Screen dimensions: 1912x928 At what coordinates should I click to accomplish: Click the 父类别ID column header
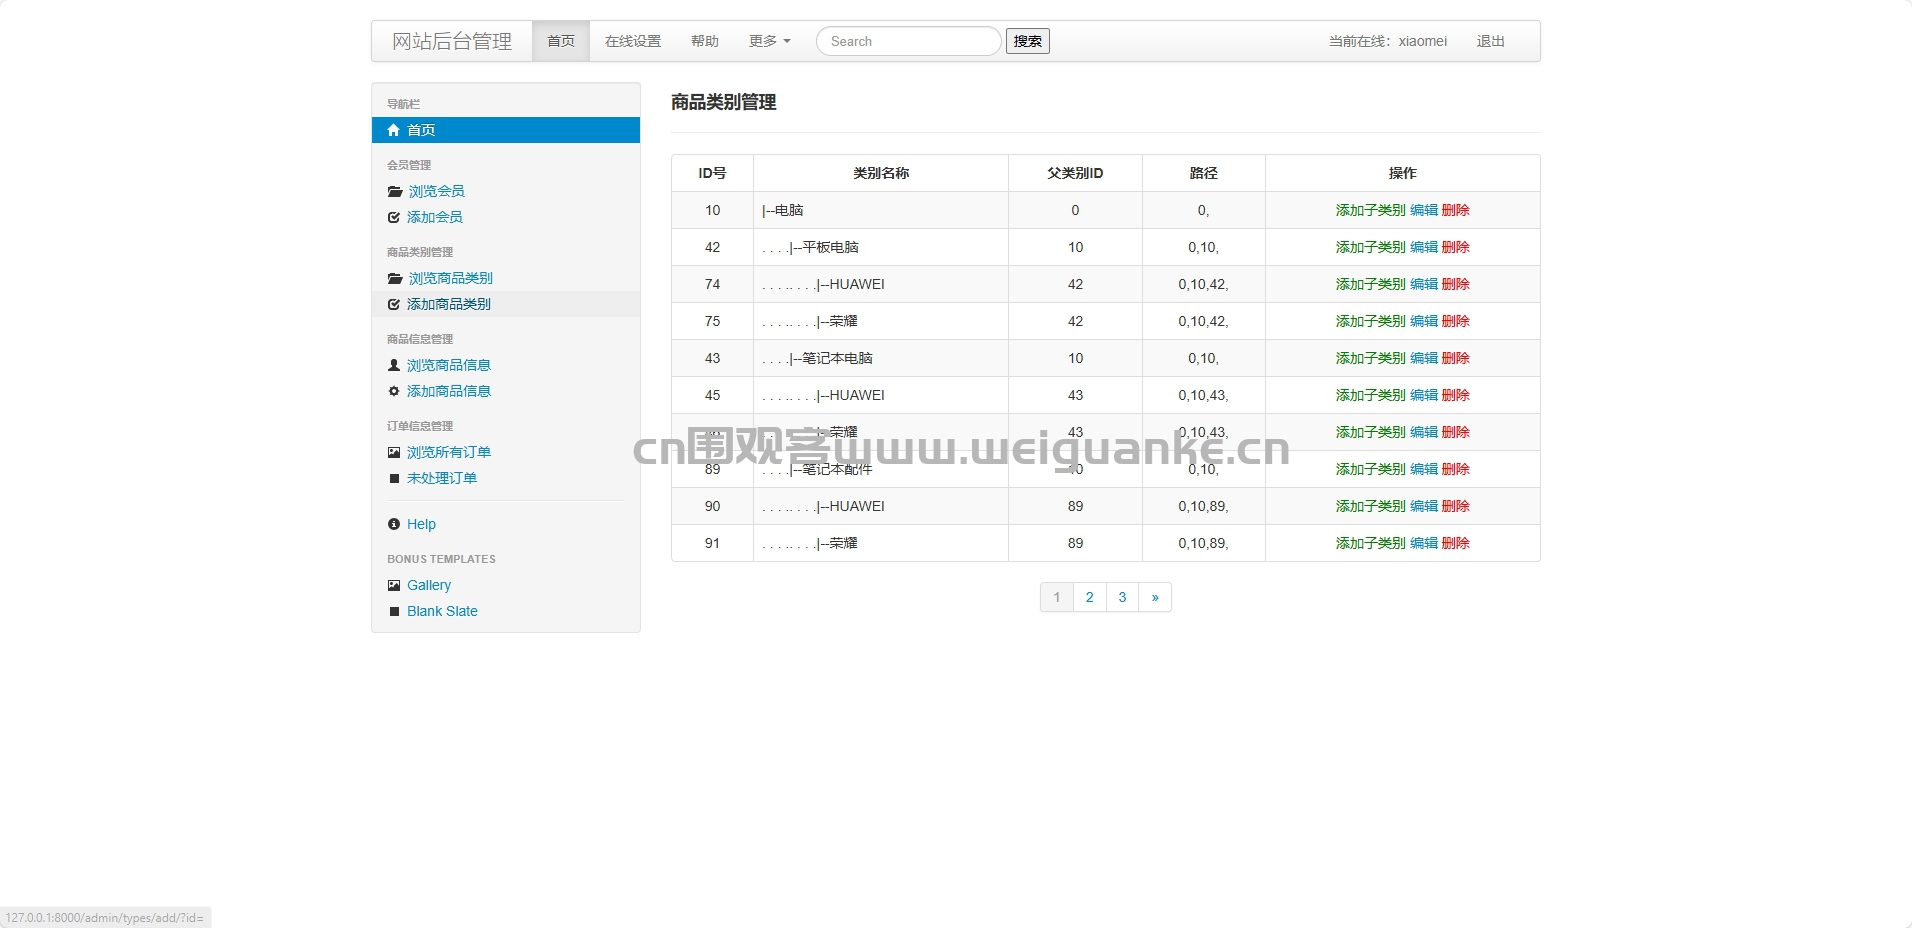pos(1075,173)
